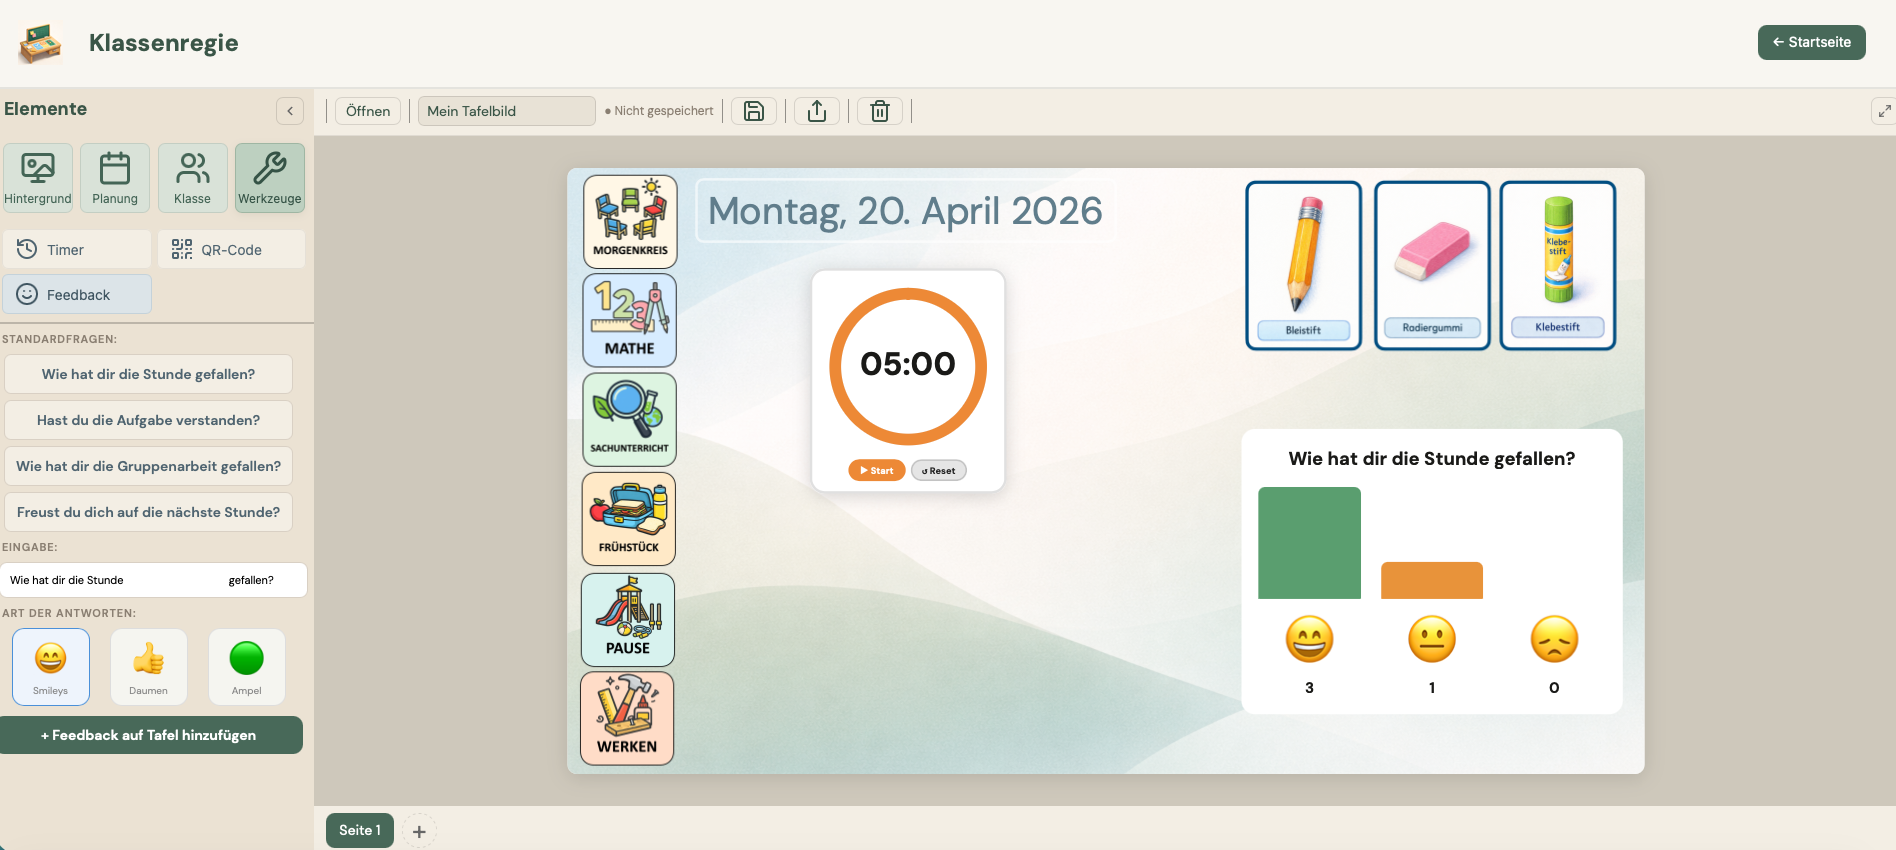1896x850 pixels.
Task: Switch to Seite 1 page tab
Action: [x=360, y=830]
